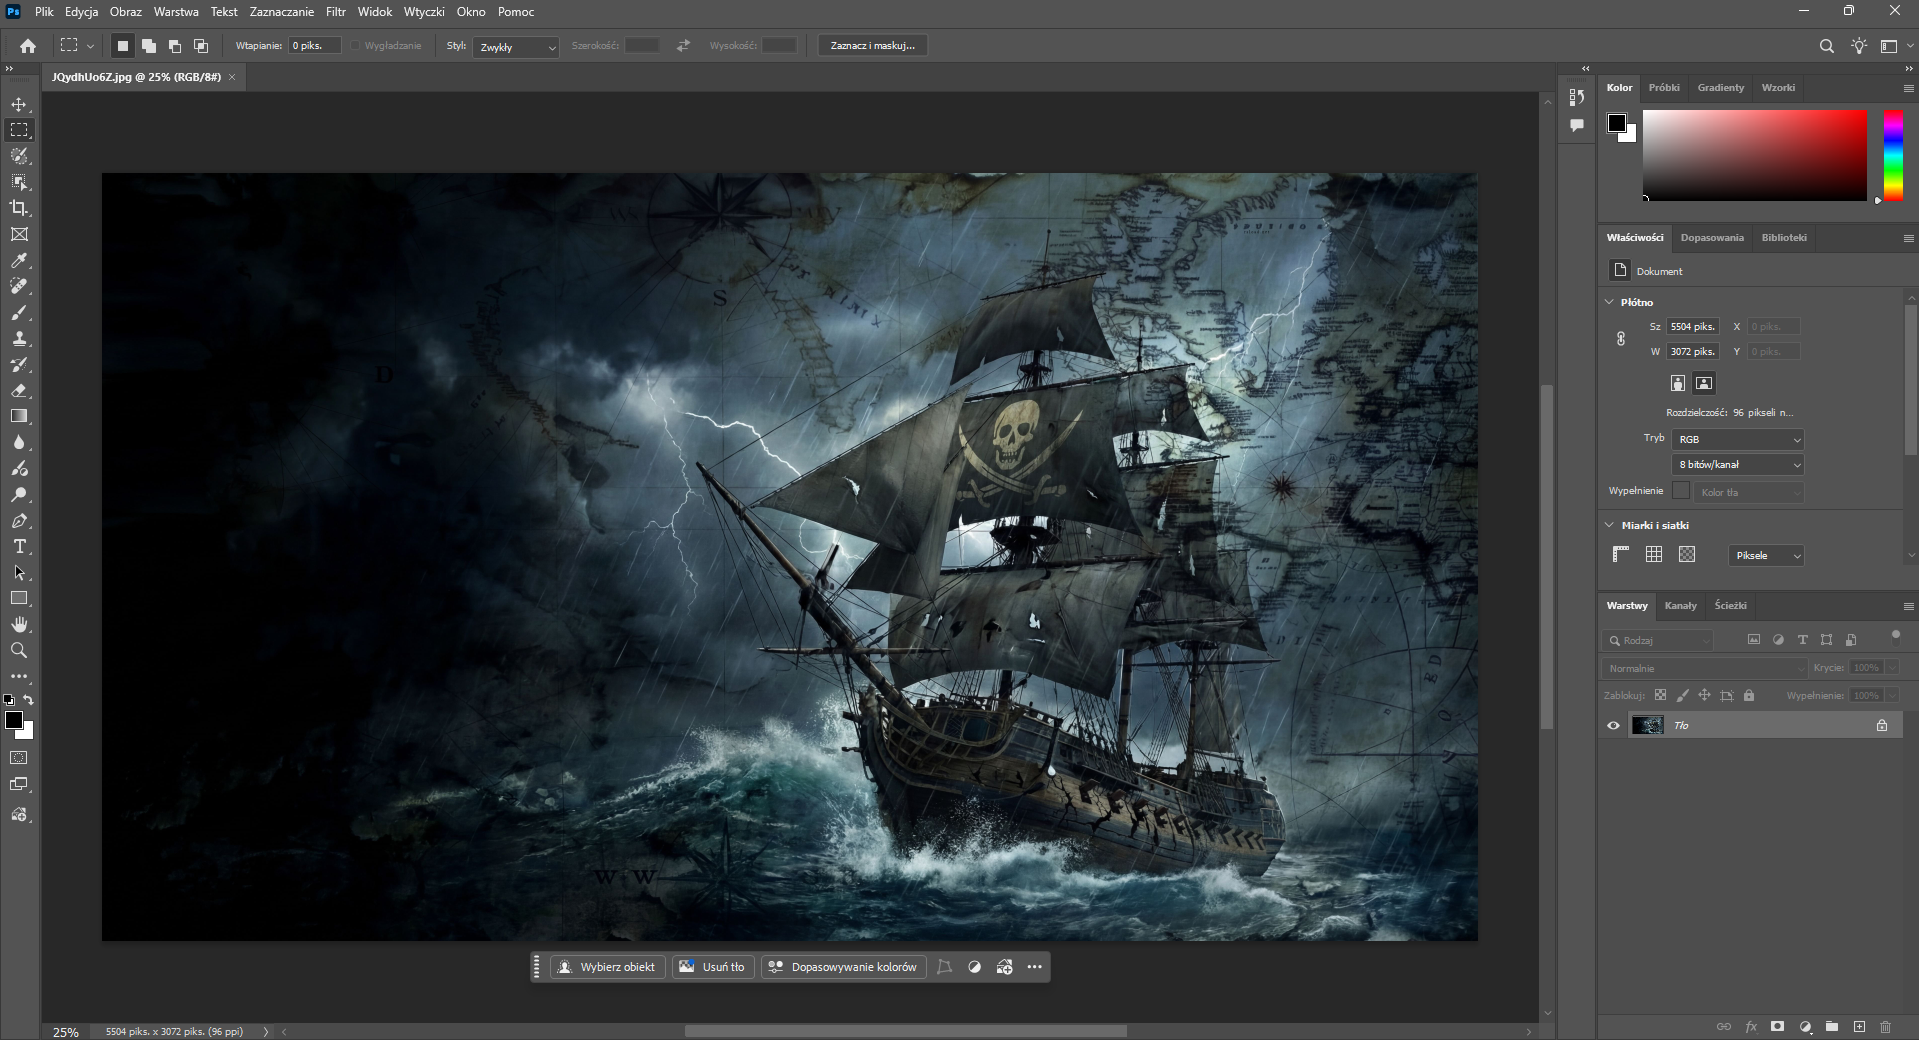Open the Warstwa menu

point(176,12)
